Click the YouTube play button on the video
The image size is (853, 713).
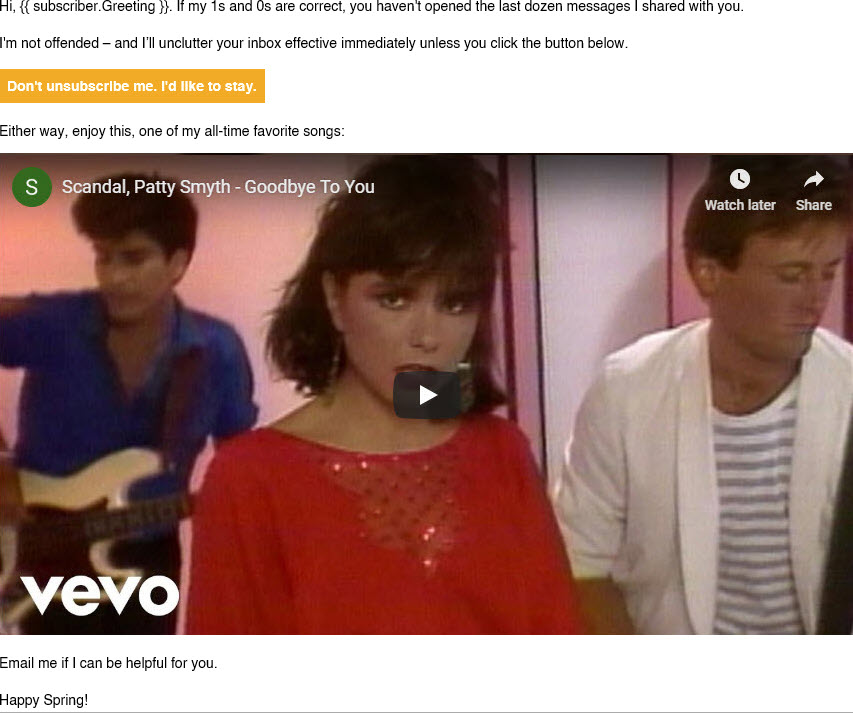coord(427,395)
